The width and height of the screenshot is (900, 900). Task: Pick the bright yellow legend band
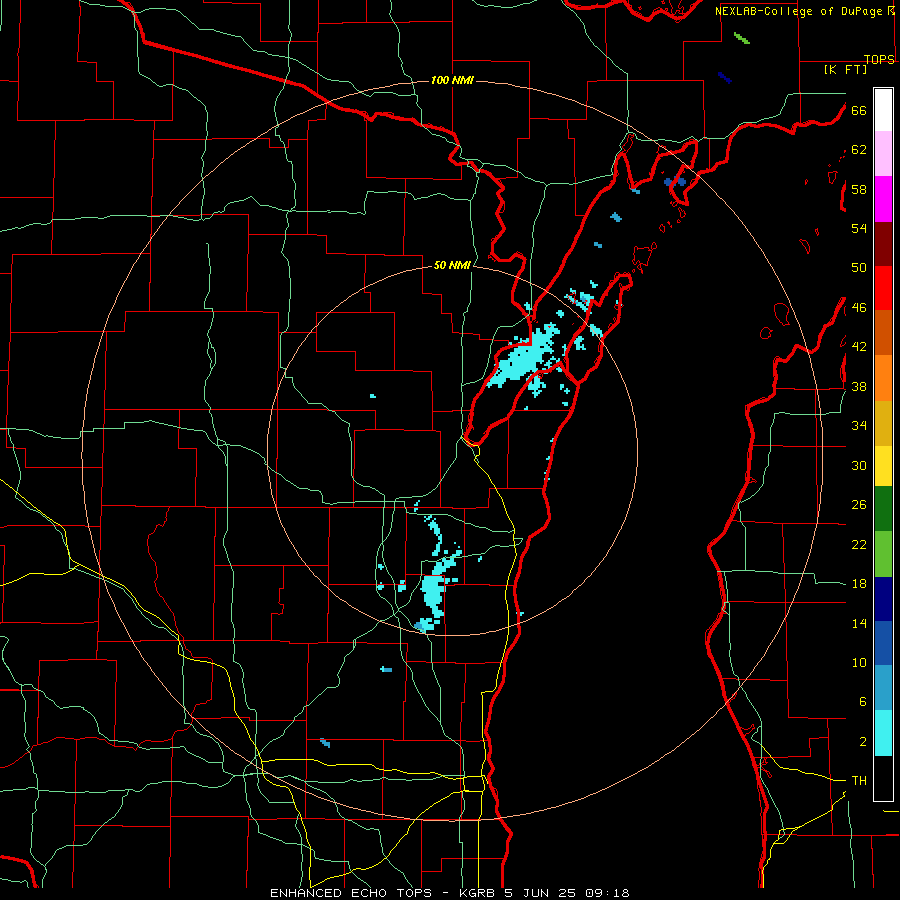pyautogui.click(x=883, y=465)
